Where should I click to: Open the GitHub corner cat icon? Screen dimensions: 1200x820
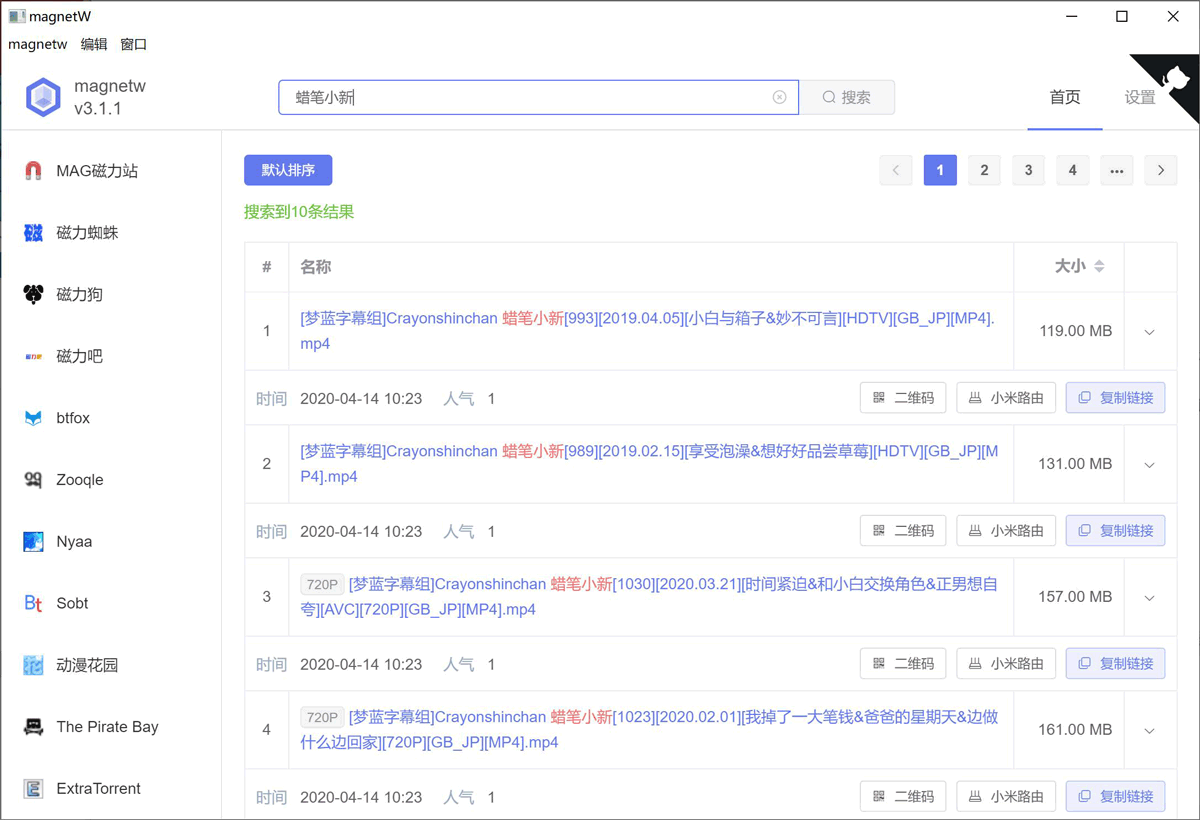coord(1176,82)
